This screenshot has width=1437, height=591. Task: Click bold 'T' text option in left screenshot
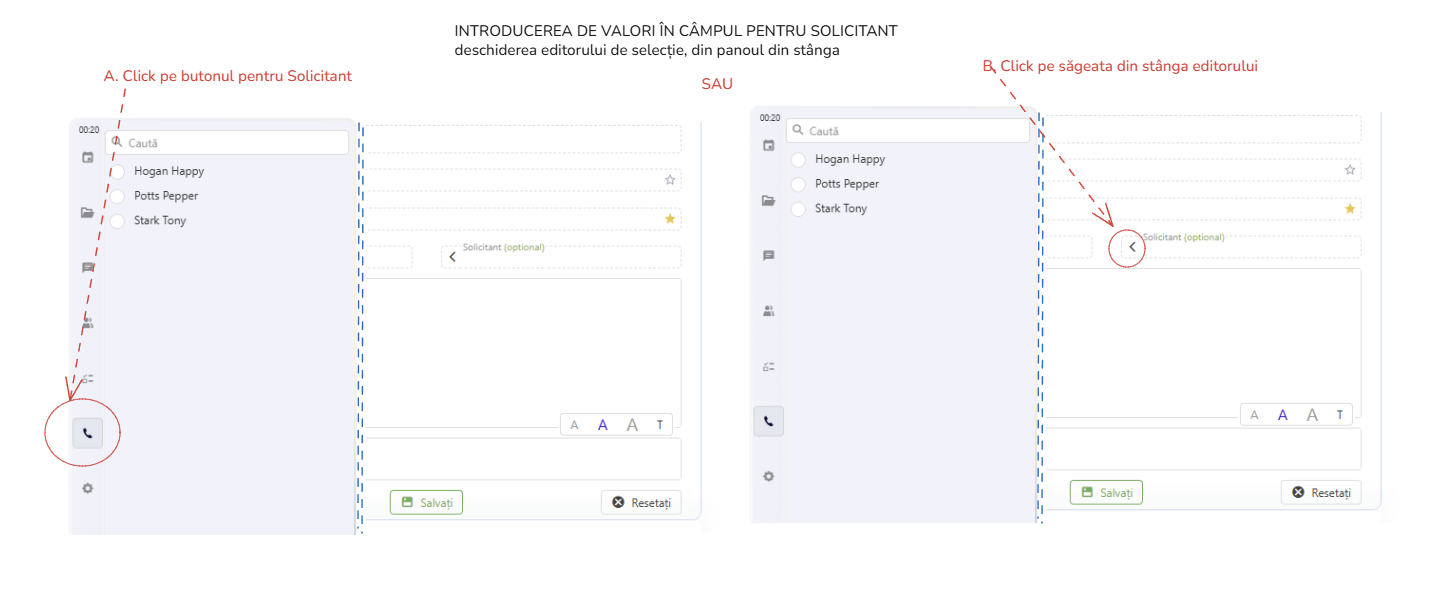660,425
